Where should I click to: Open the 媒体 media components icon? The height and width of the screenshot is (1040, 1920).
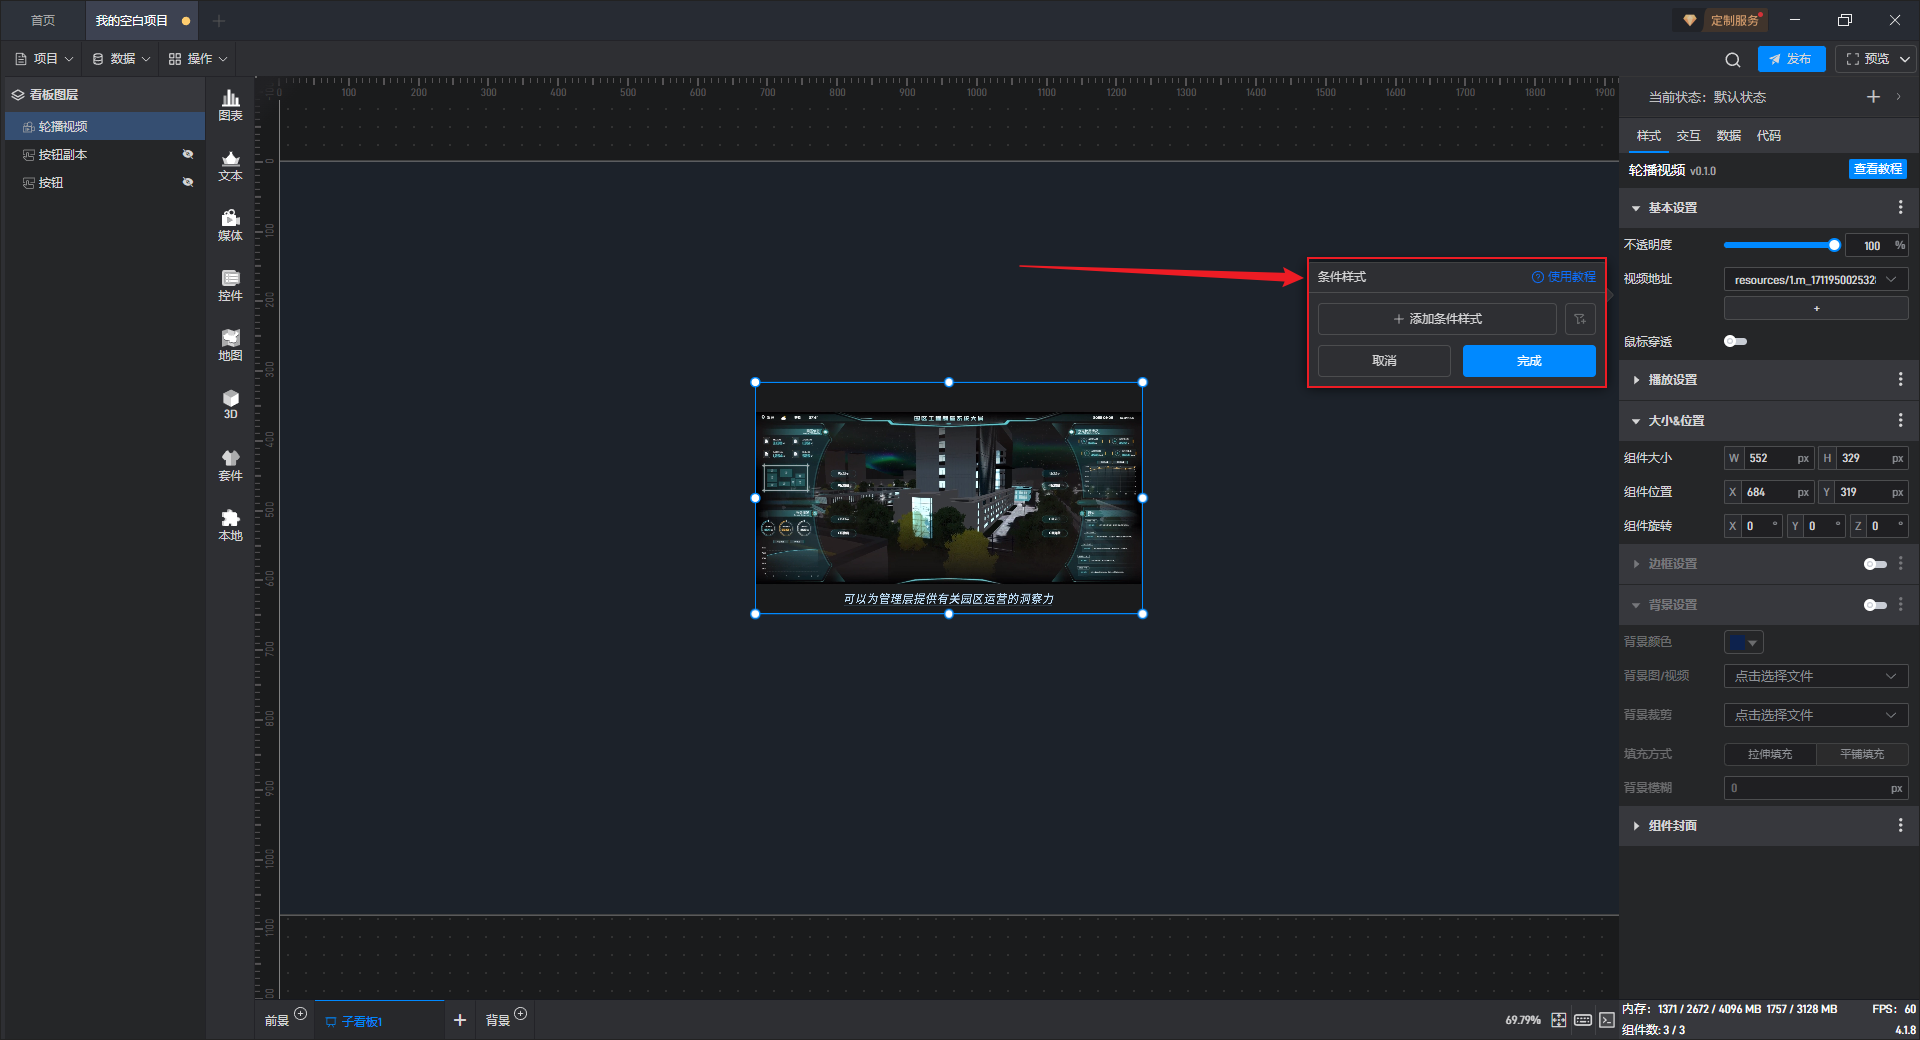click(230, 224)
